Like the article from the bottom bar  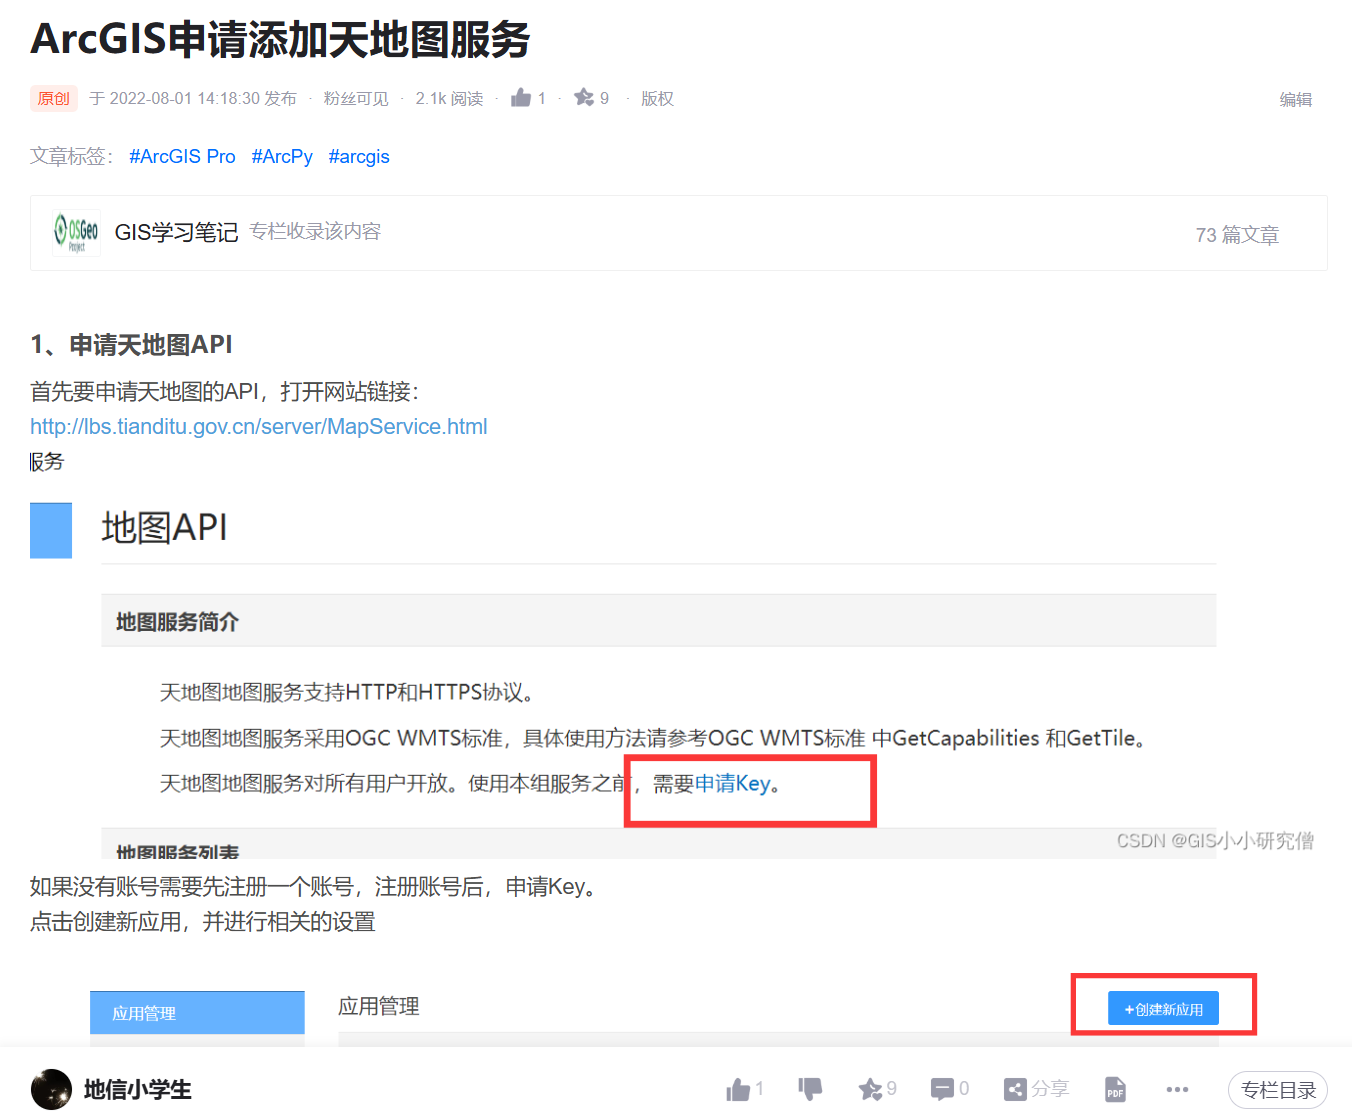[x=738, y=1089]
